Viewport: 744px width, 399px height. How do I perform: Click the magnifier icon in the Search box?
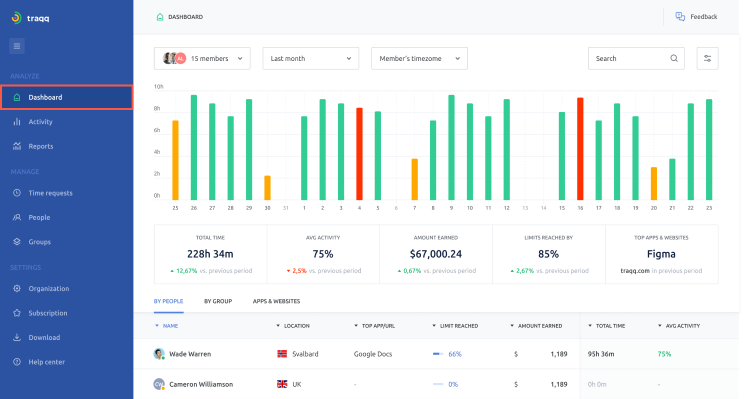coord(674,58)
